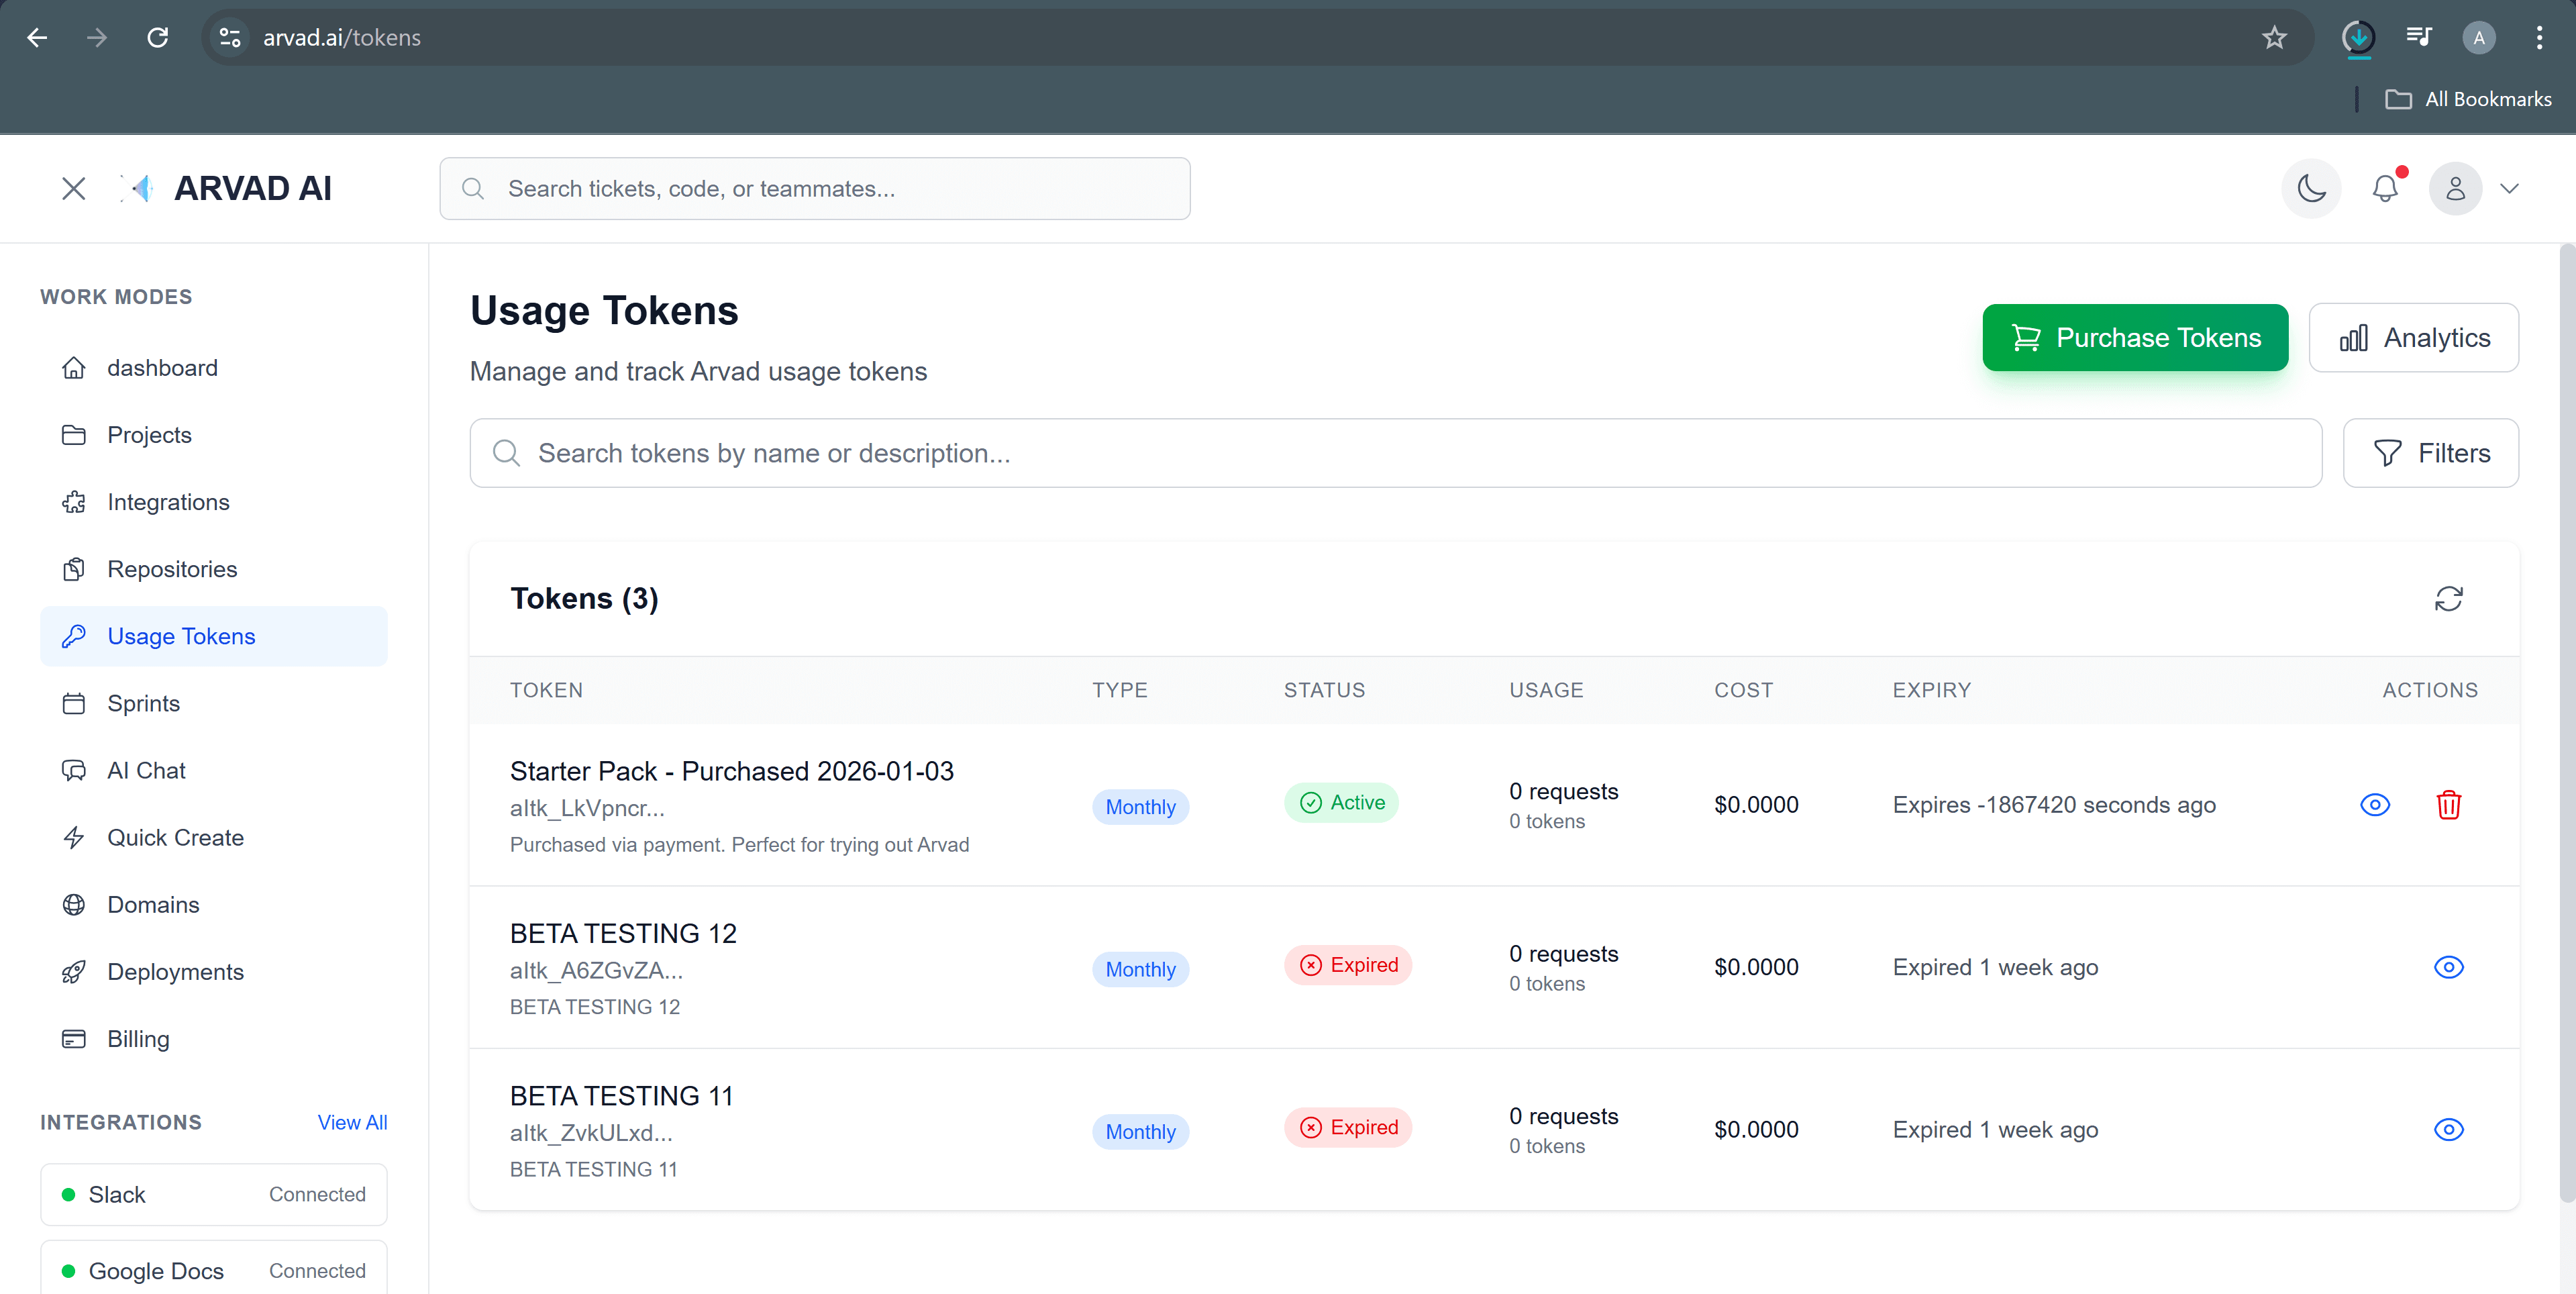Switch to the Billing section
Screen dimensions: 2576x1294
pos(138,1038)
